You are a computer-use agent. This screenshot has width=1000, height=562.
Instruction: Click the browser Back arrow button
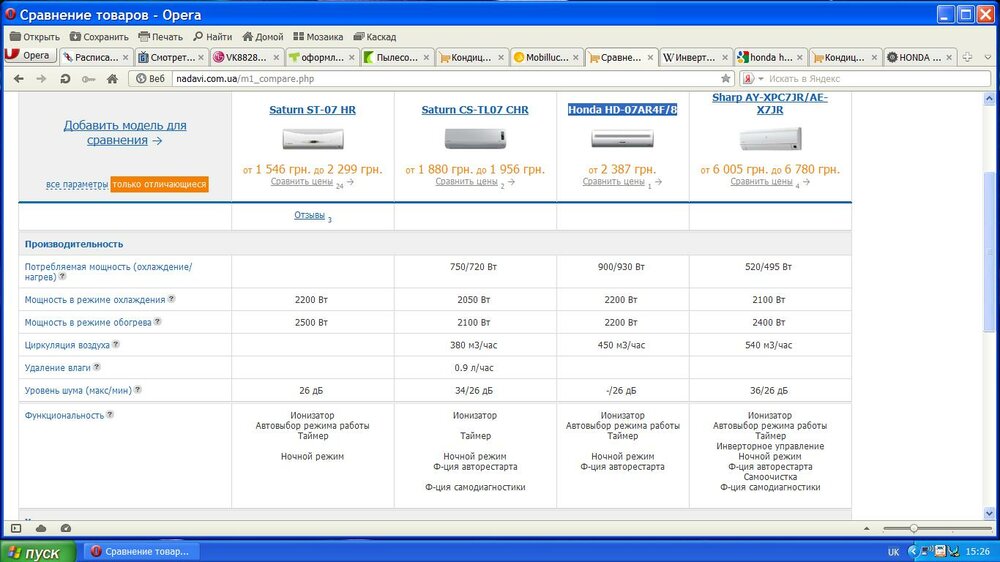(17, 78)
